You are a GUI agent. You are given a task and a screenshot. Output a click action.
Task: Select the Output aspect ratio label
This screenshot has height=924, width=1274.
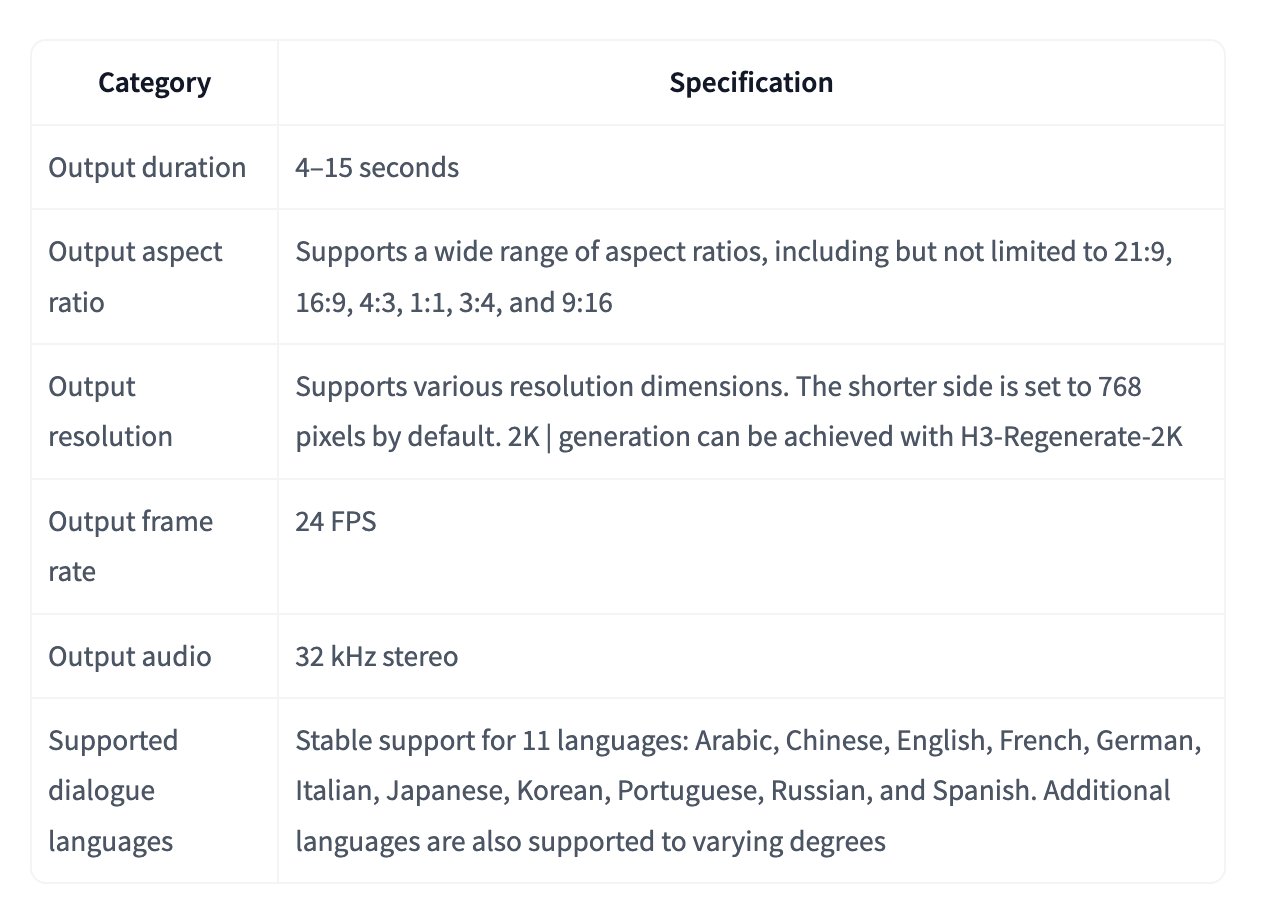135,276
